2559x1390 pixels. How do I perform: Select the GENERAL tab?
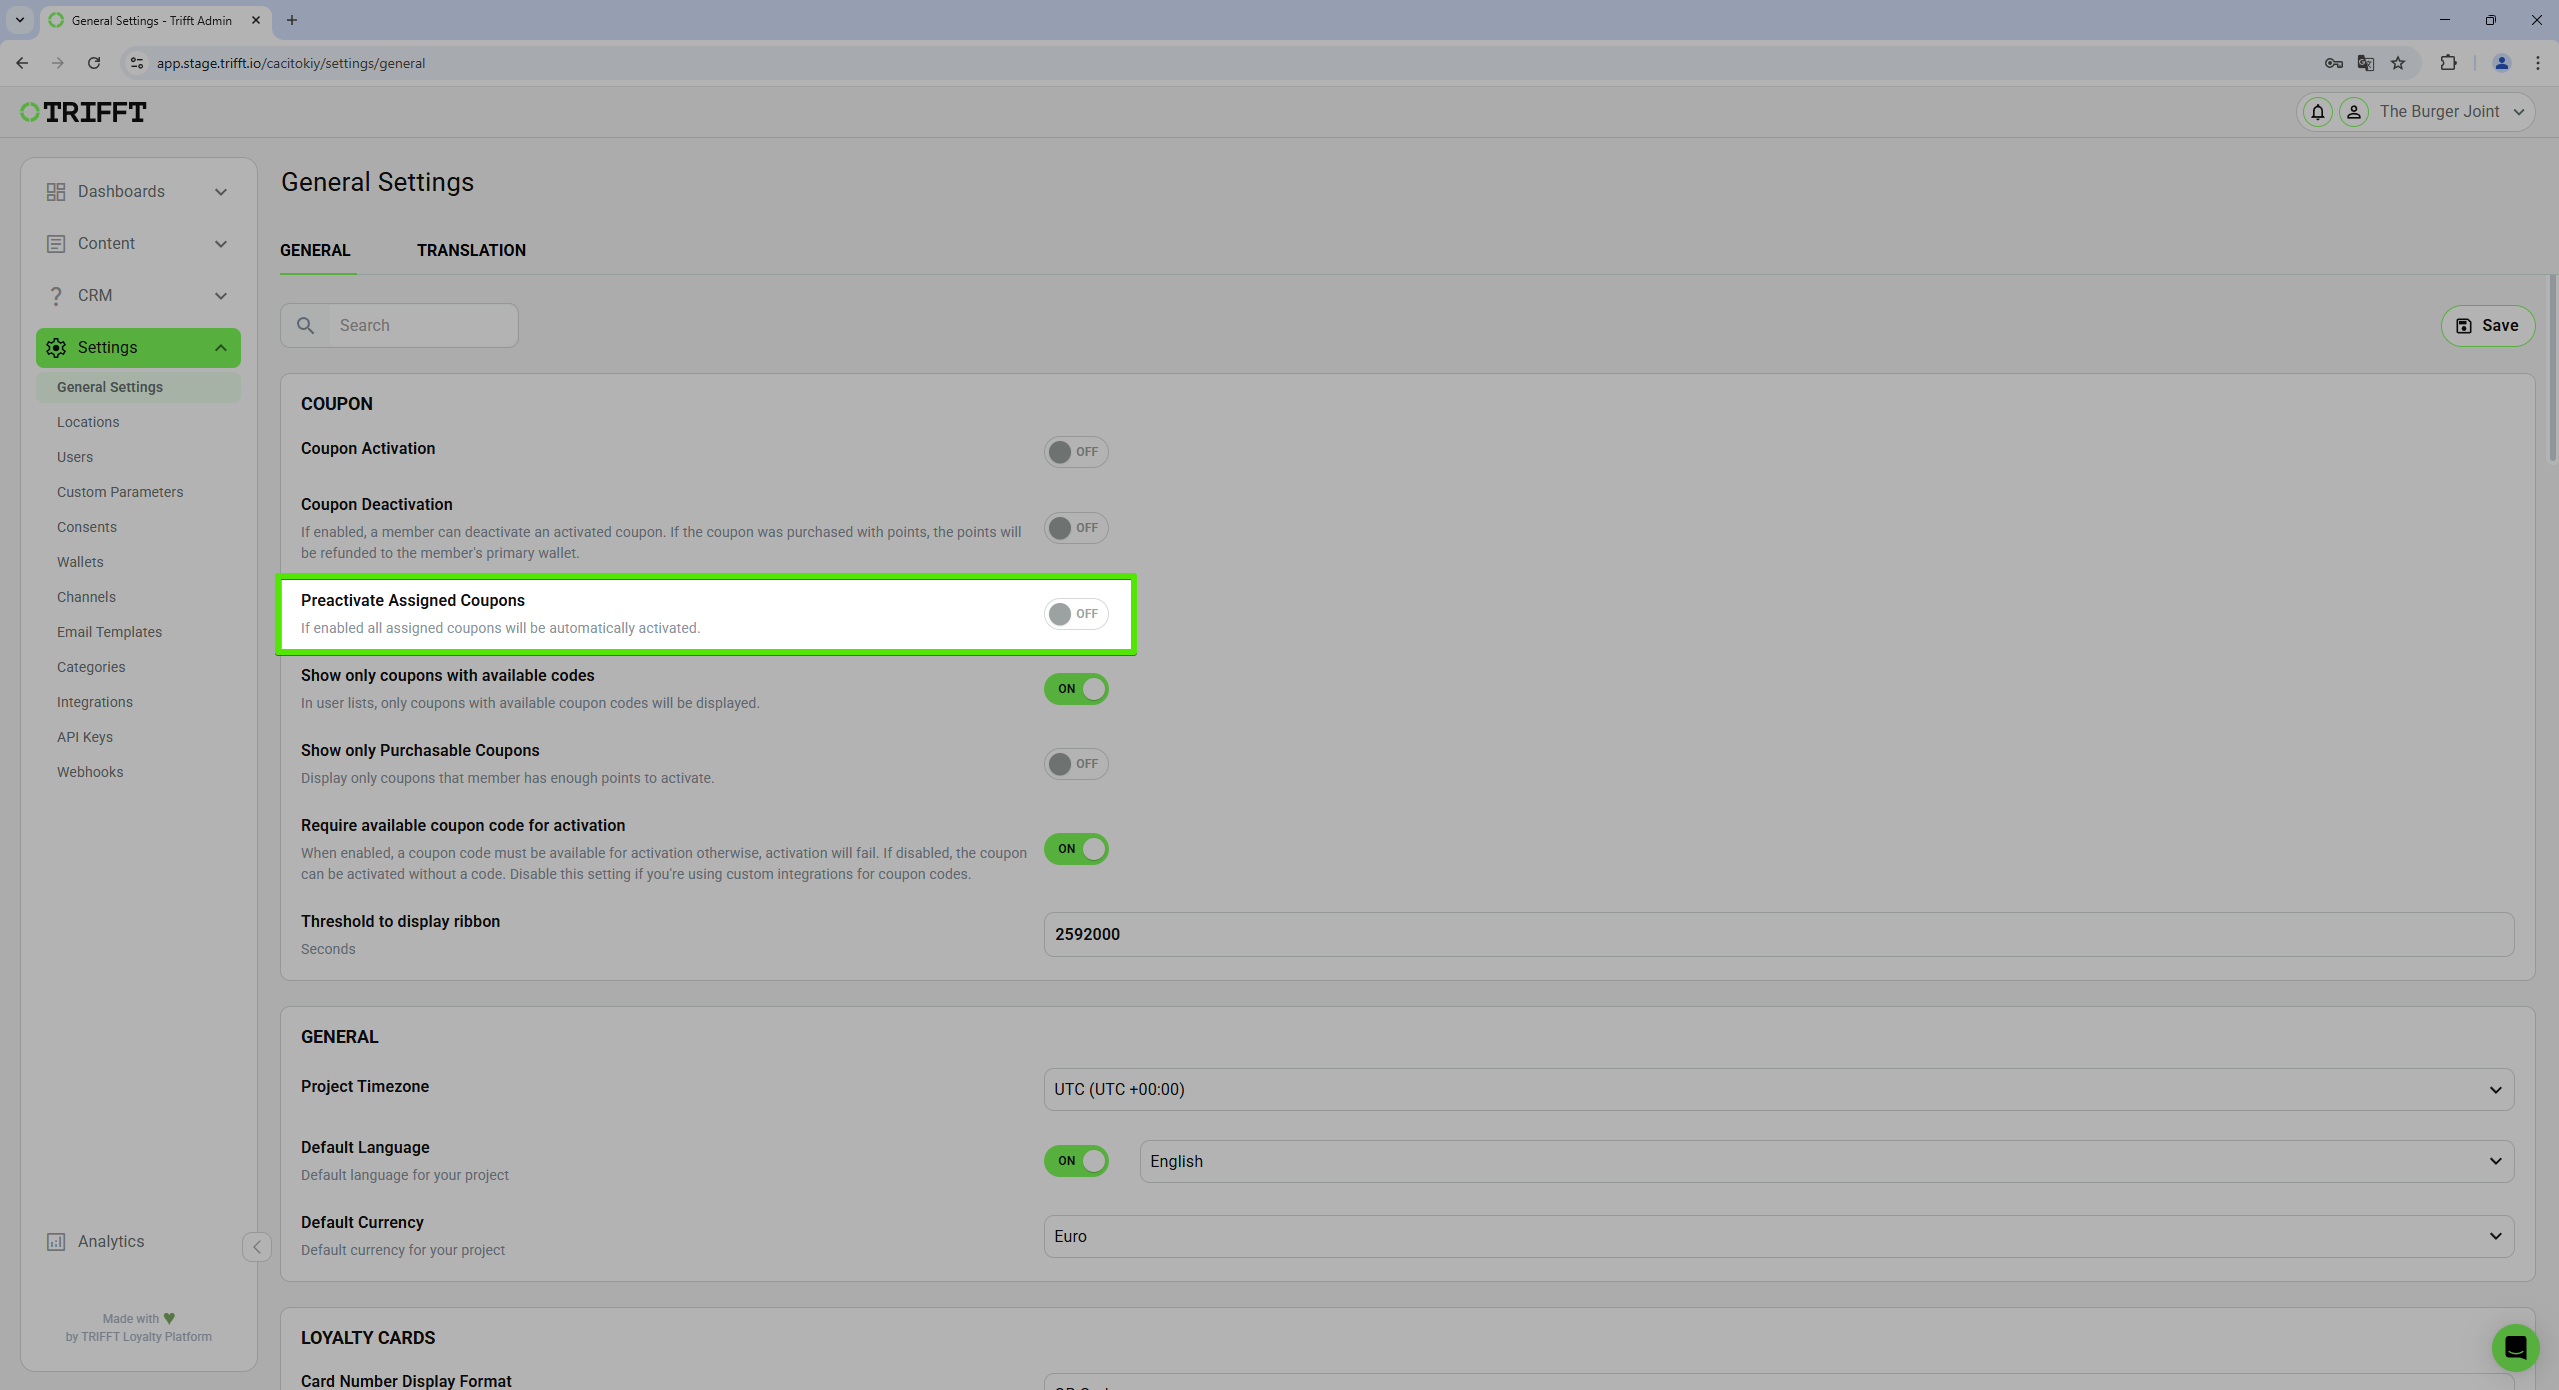(x=315, y=250)
